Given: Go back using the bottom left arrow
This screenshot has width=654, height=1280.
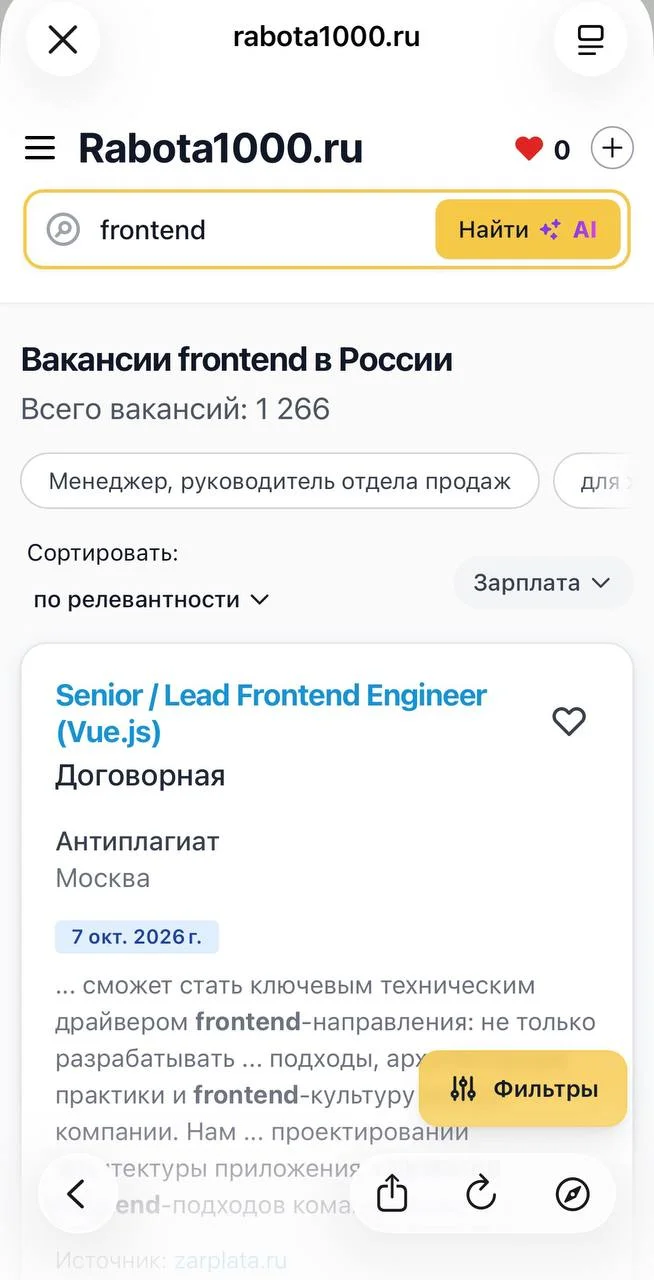Looking at the screenshot, I should [x=76, y=1193].
